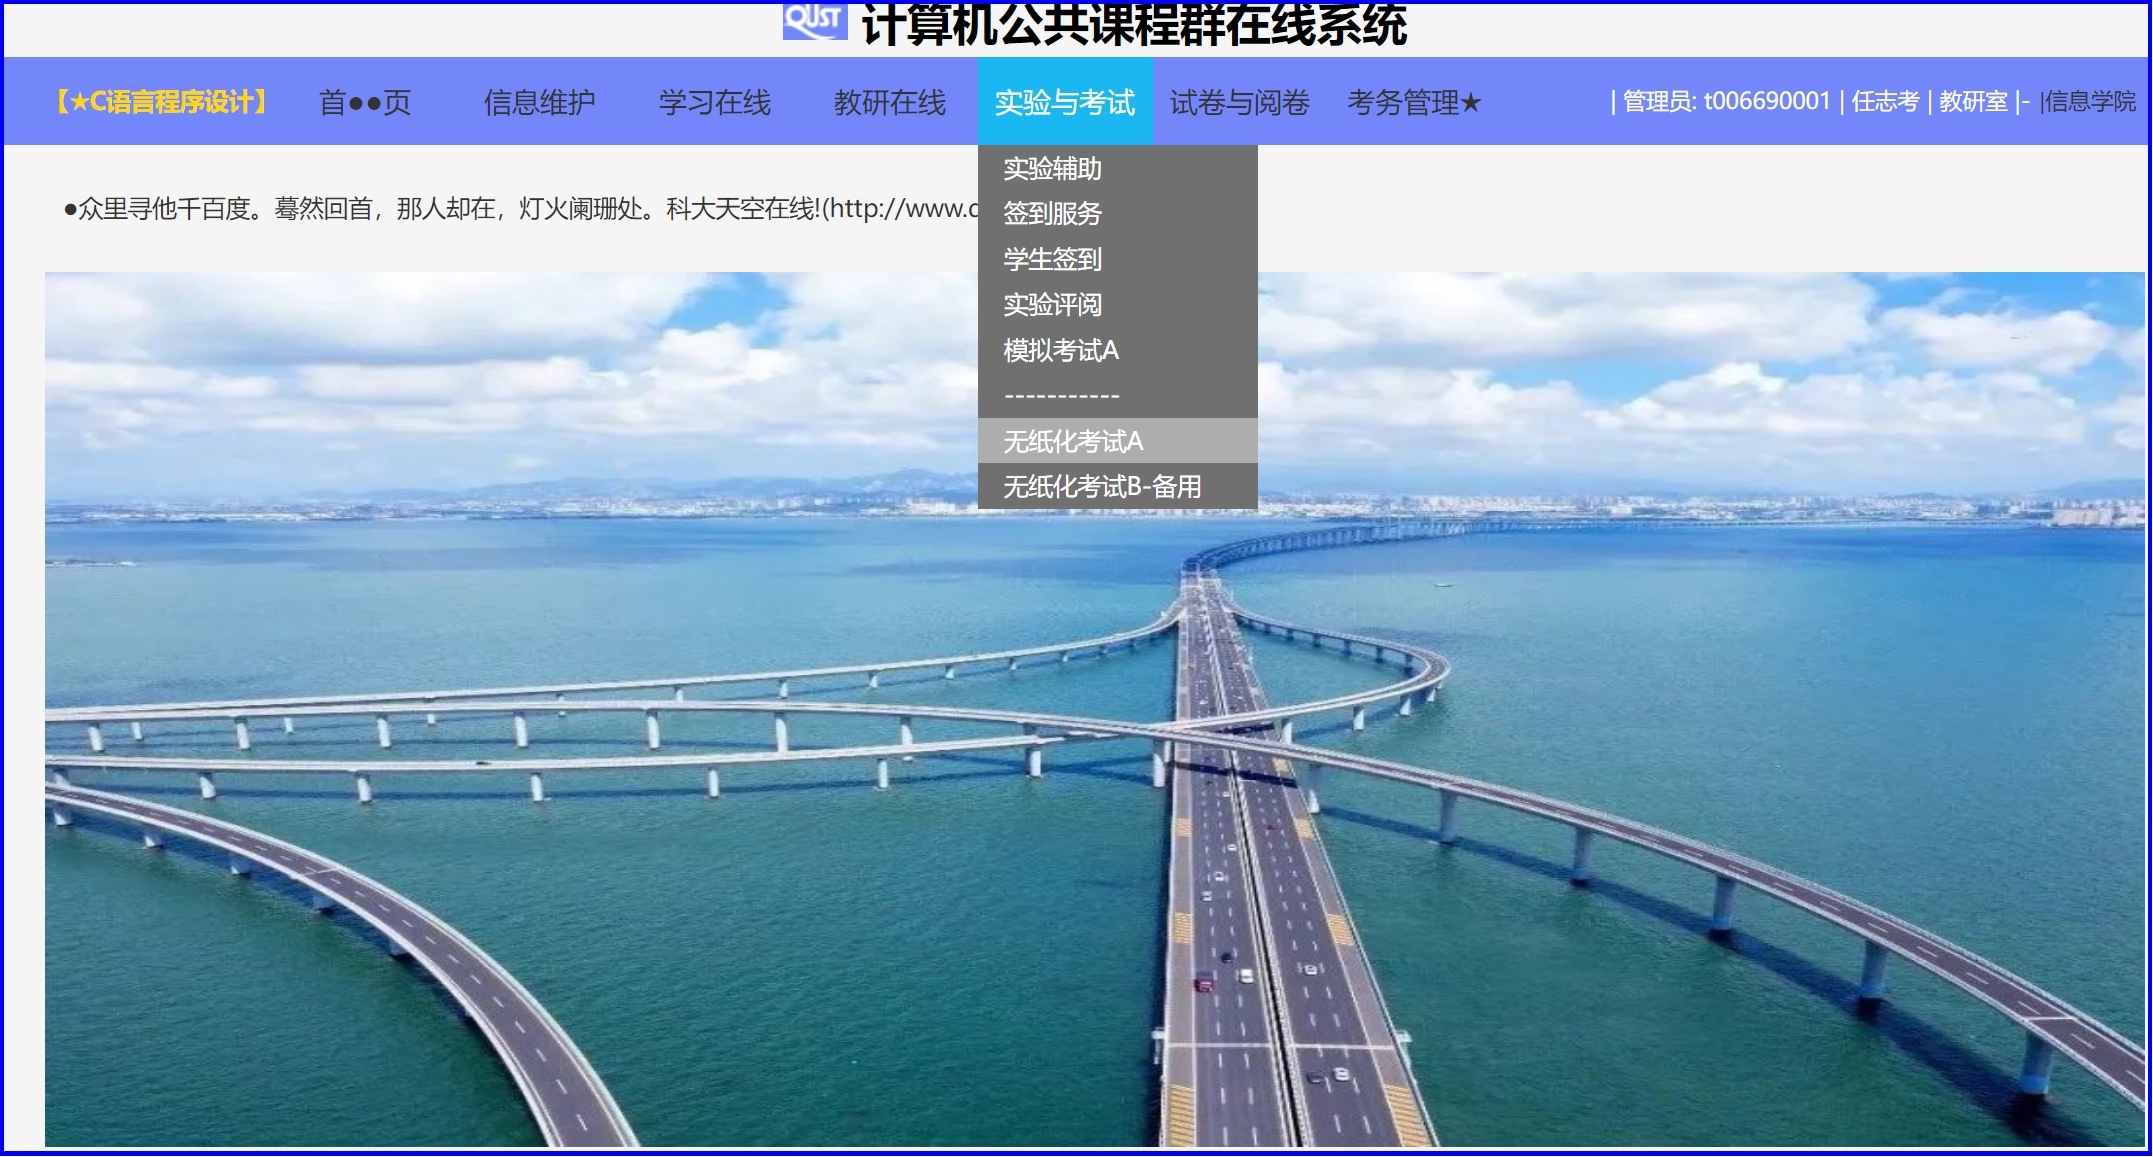Open the C语言程序设计 course link
The width and height of the screenshot is (2153, 1157).
click(x=162, y=102)
